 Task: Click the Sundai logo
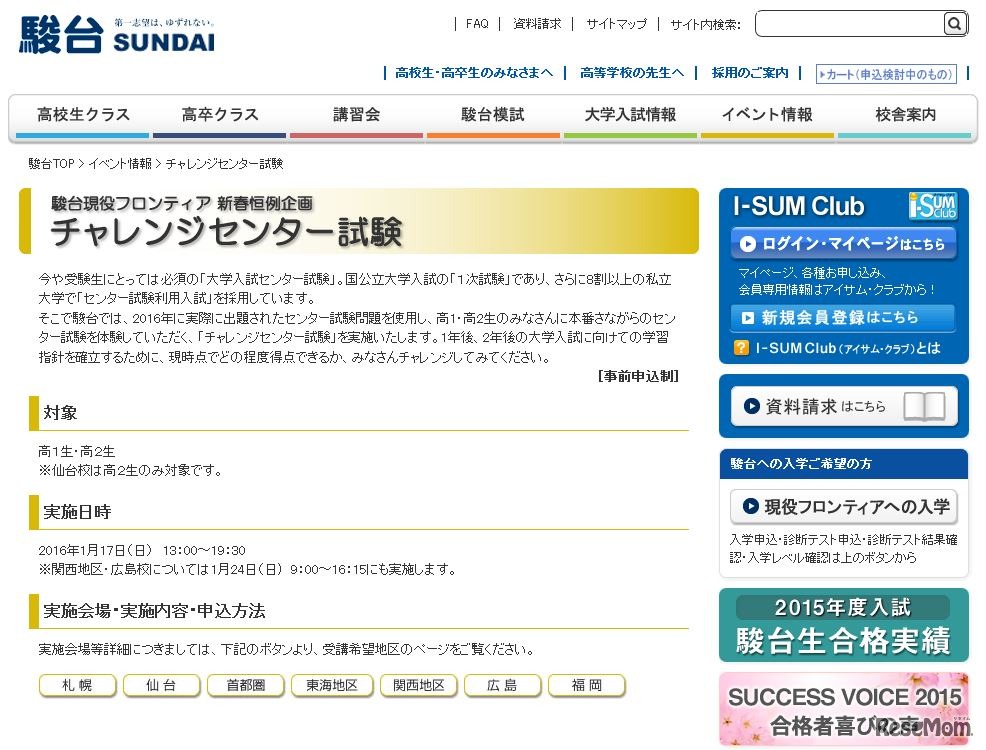coord(117,35)
